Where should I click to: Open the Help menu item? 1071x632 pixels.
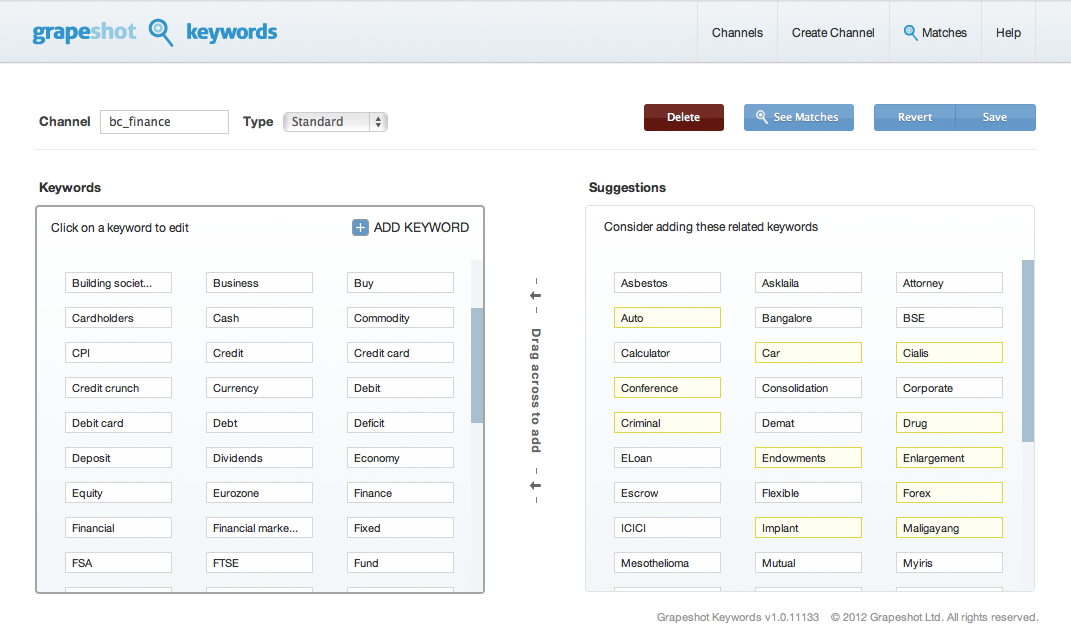[x=1008, y=32]
